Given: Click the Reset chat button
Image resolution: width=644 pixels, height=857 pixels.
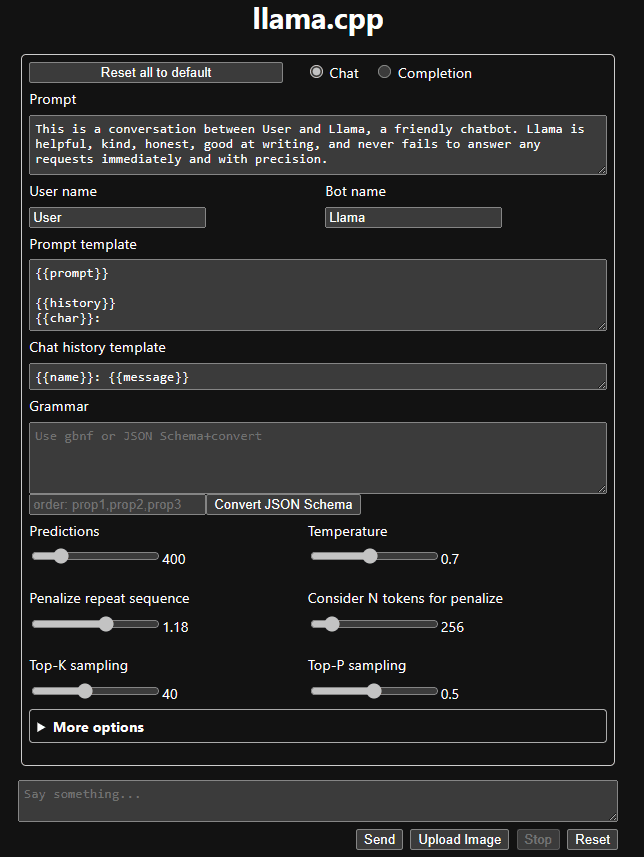Looking at the screenshot, I should [x=593, y=840].
